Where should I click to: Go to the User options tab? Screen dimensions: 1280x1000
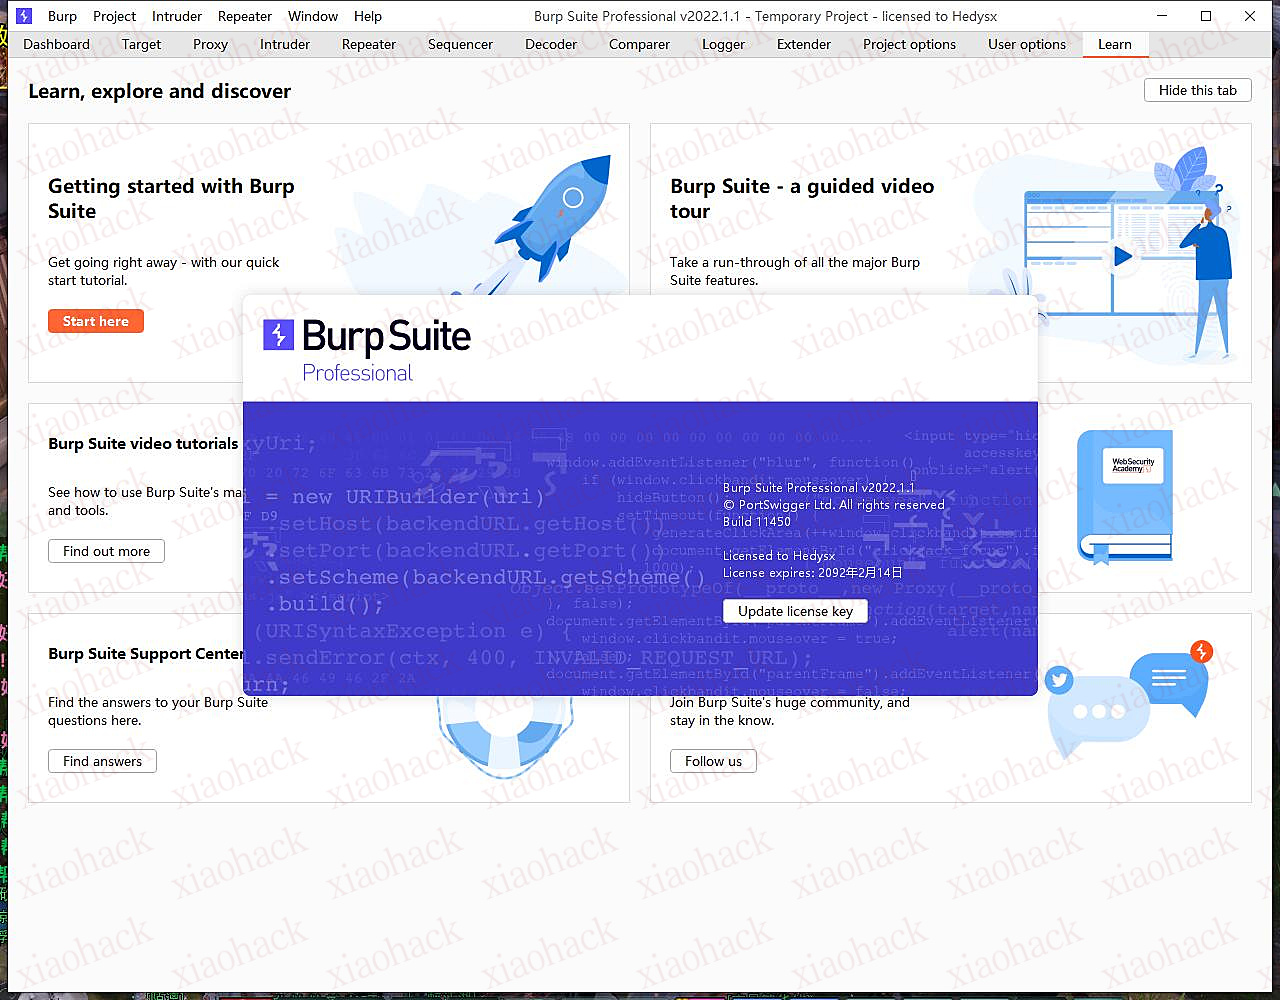(1026, 44)
